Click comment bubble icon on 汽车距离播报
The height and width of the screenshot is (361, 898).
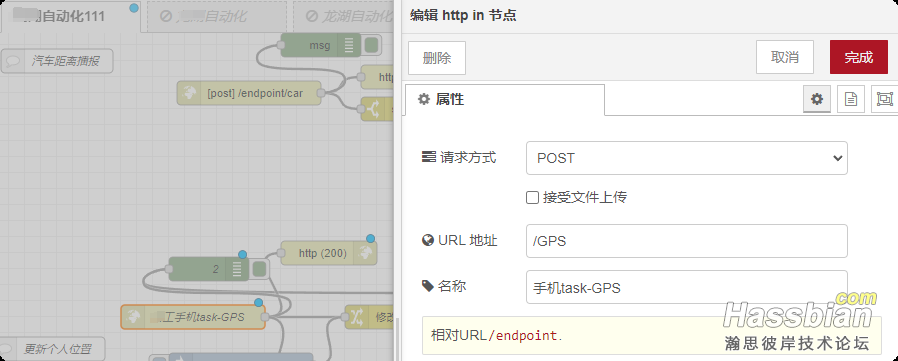(13, 61)
